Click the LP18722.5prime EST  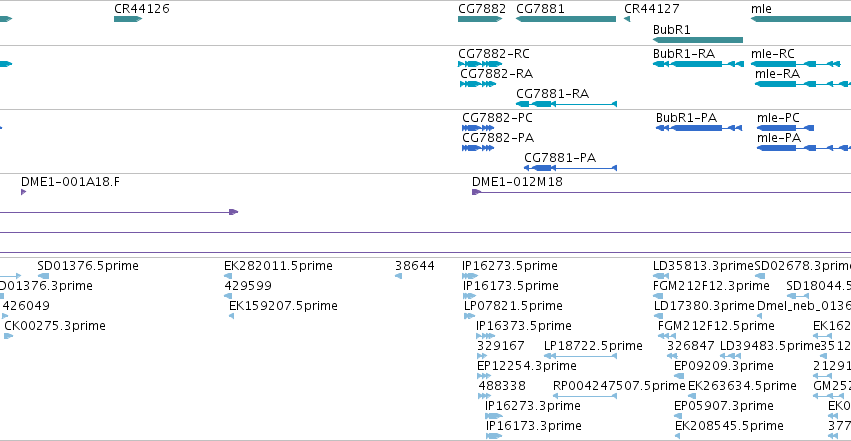click(x=580, y=356)
